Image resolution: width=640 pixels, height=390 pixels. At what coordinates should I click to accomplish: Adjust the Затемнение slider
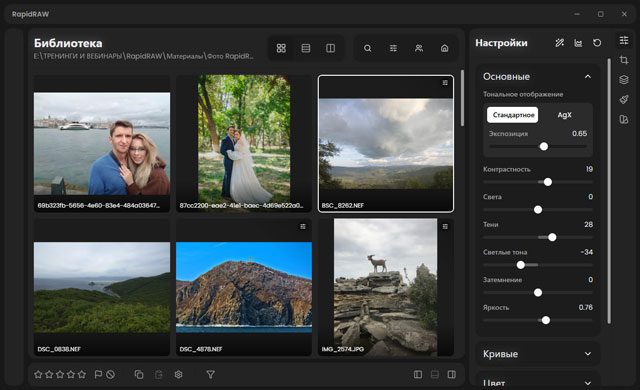pyautogui.click(x=538, y=292)
